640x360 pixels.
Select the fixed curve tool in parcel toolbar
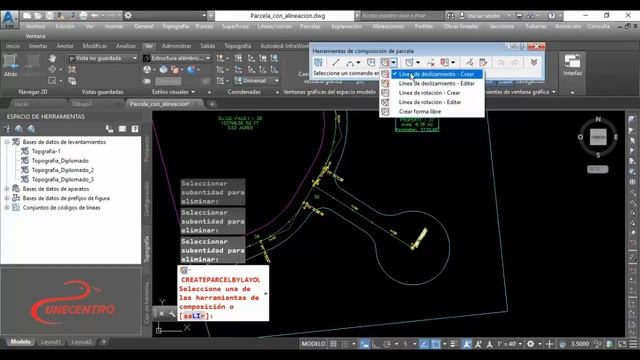tap(350, 62)
